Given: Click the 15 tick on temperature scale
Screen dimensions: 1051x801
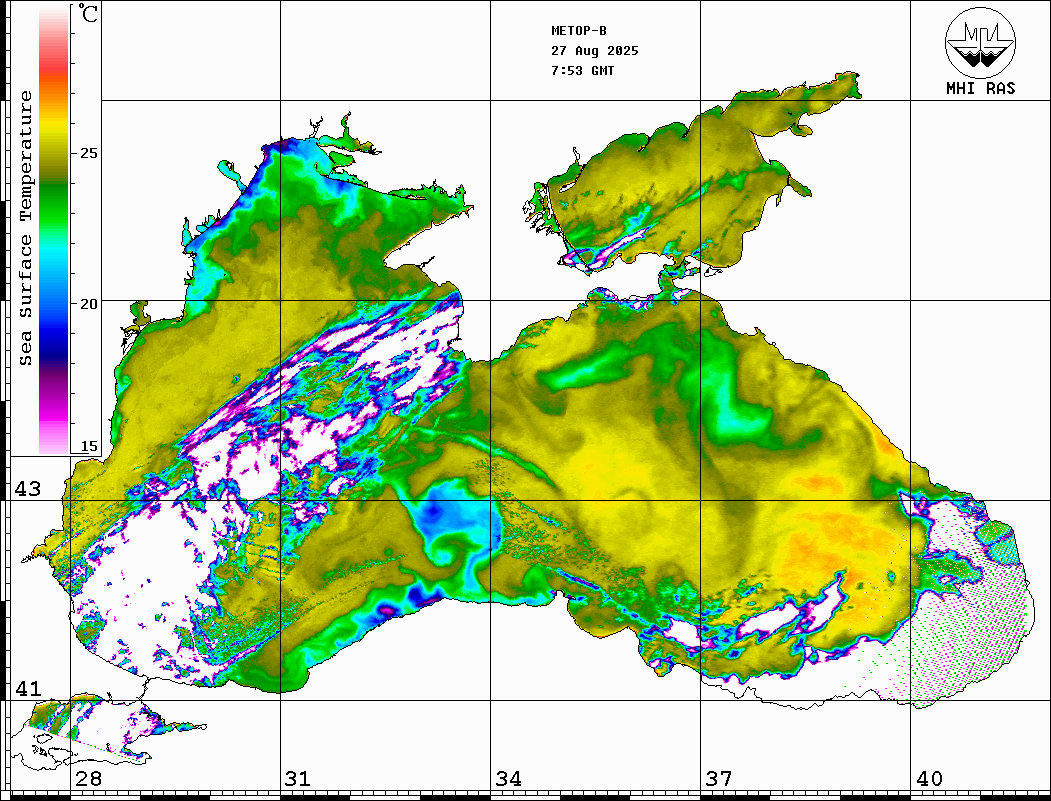Looking at the screenshot, I should (89, 446).
